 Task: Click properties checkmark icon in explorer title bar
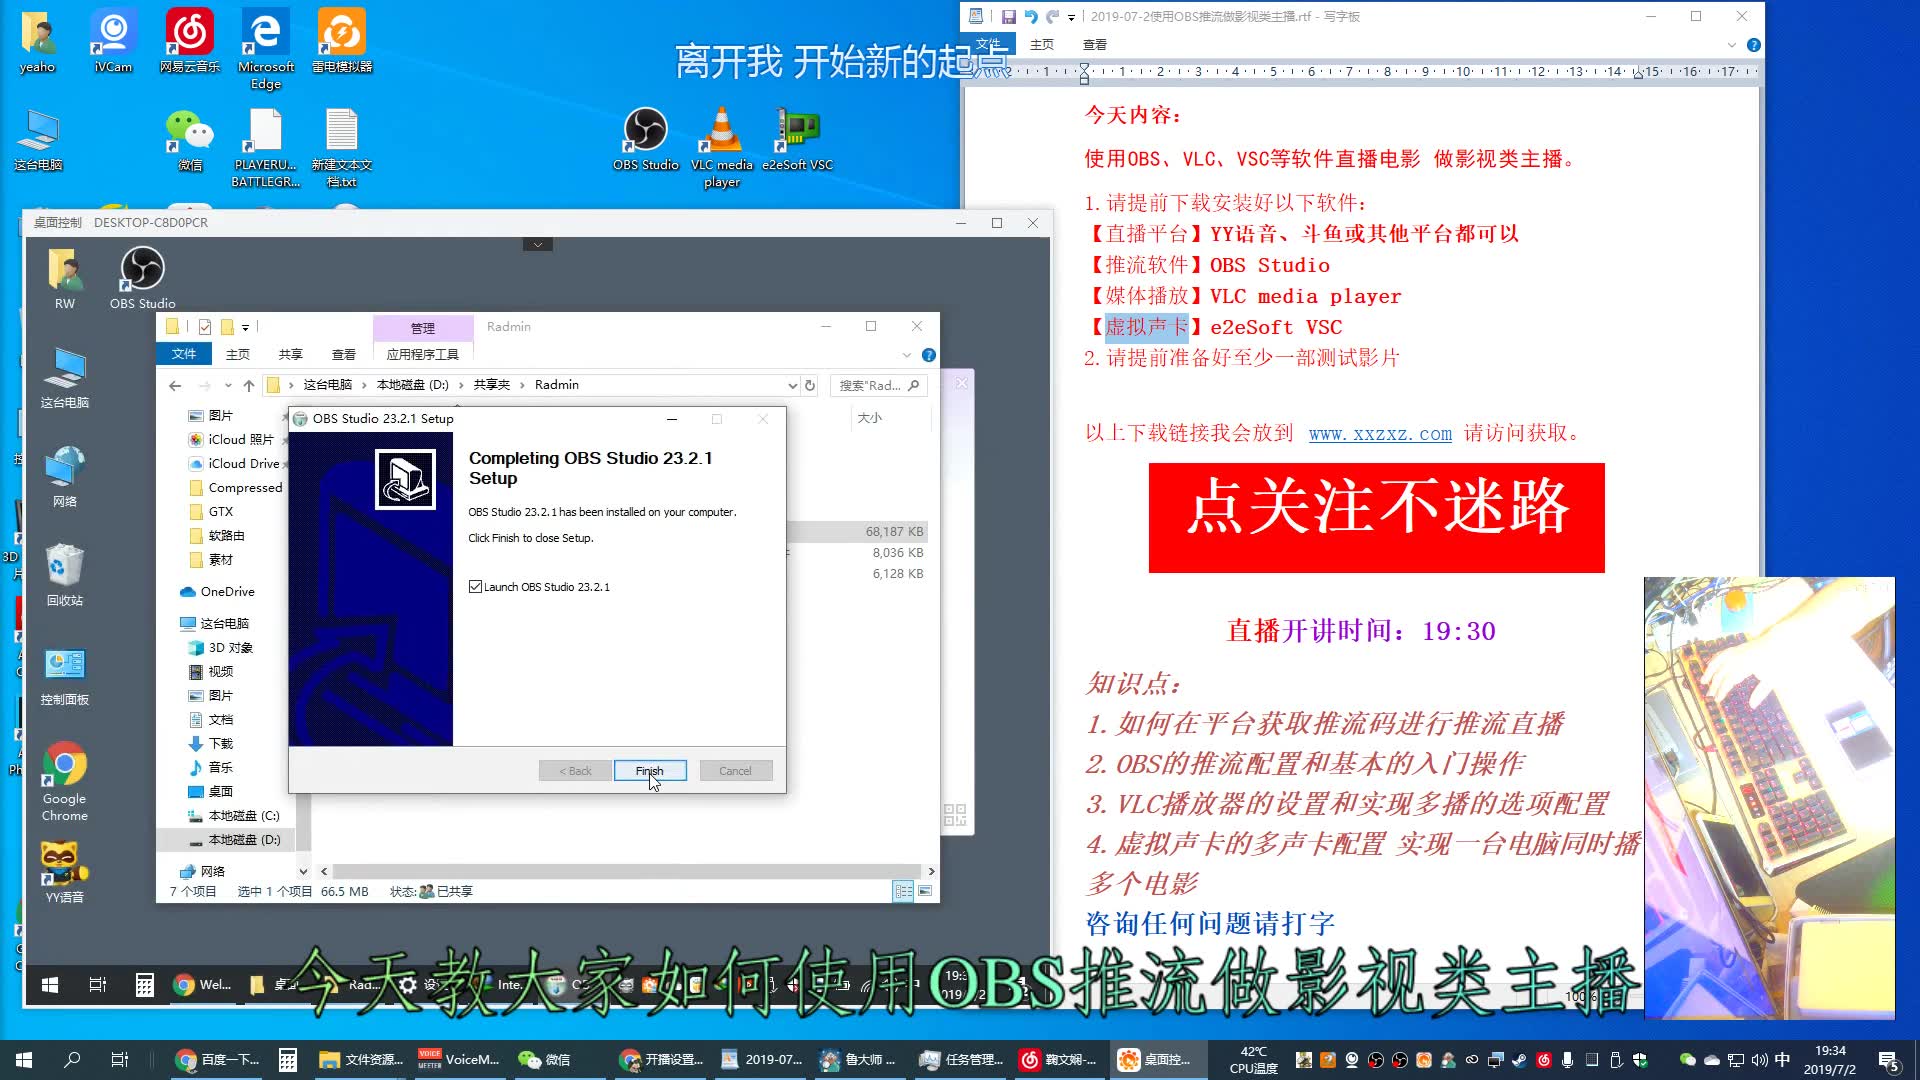tap(205, 327)
